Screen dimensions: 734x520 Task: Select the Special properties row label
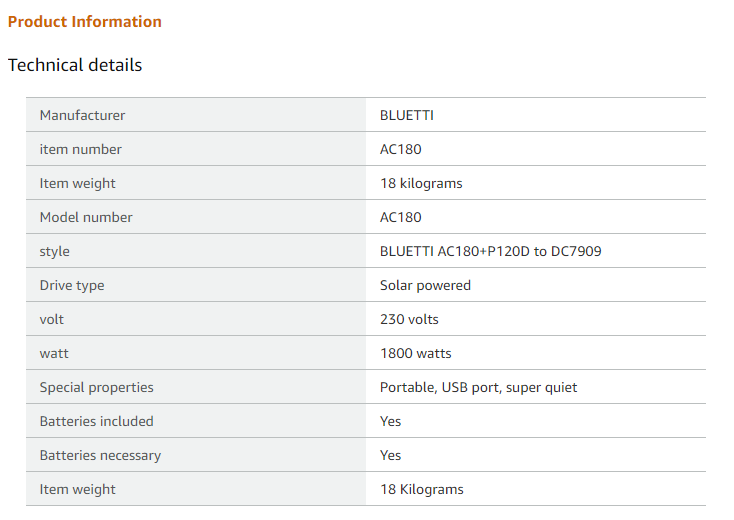pos(97,387)
